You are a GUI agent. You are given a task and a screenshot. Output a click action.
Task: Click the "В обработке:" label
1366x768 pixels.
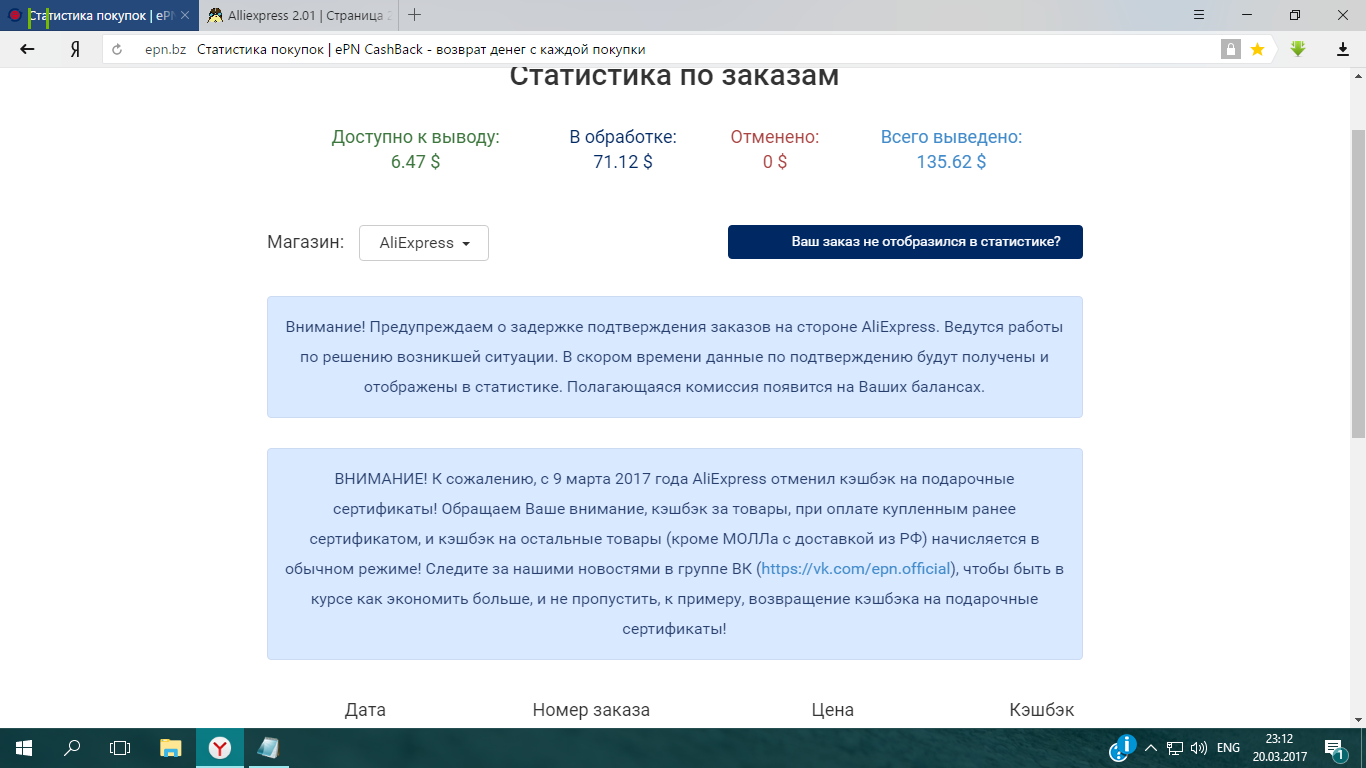[623, 137]
